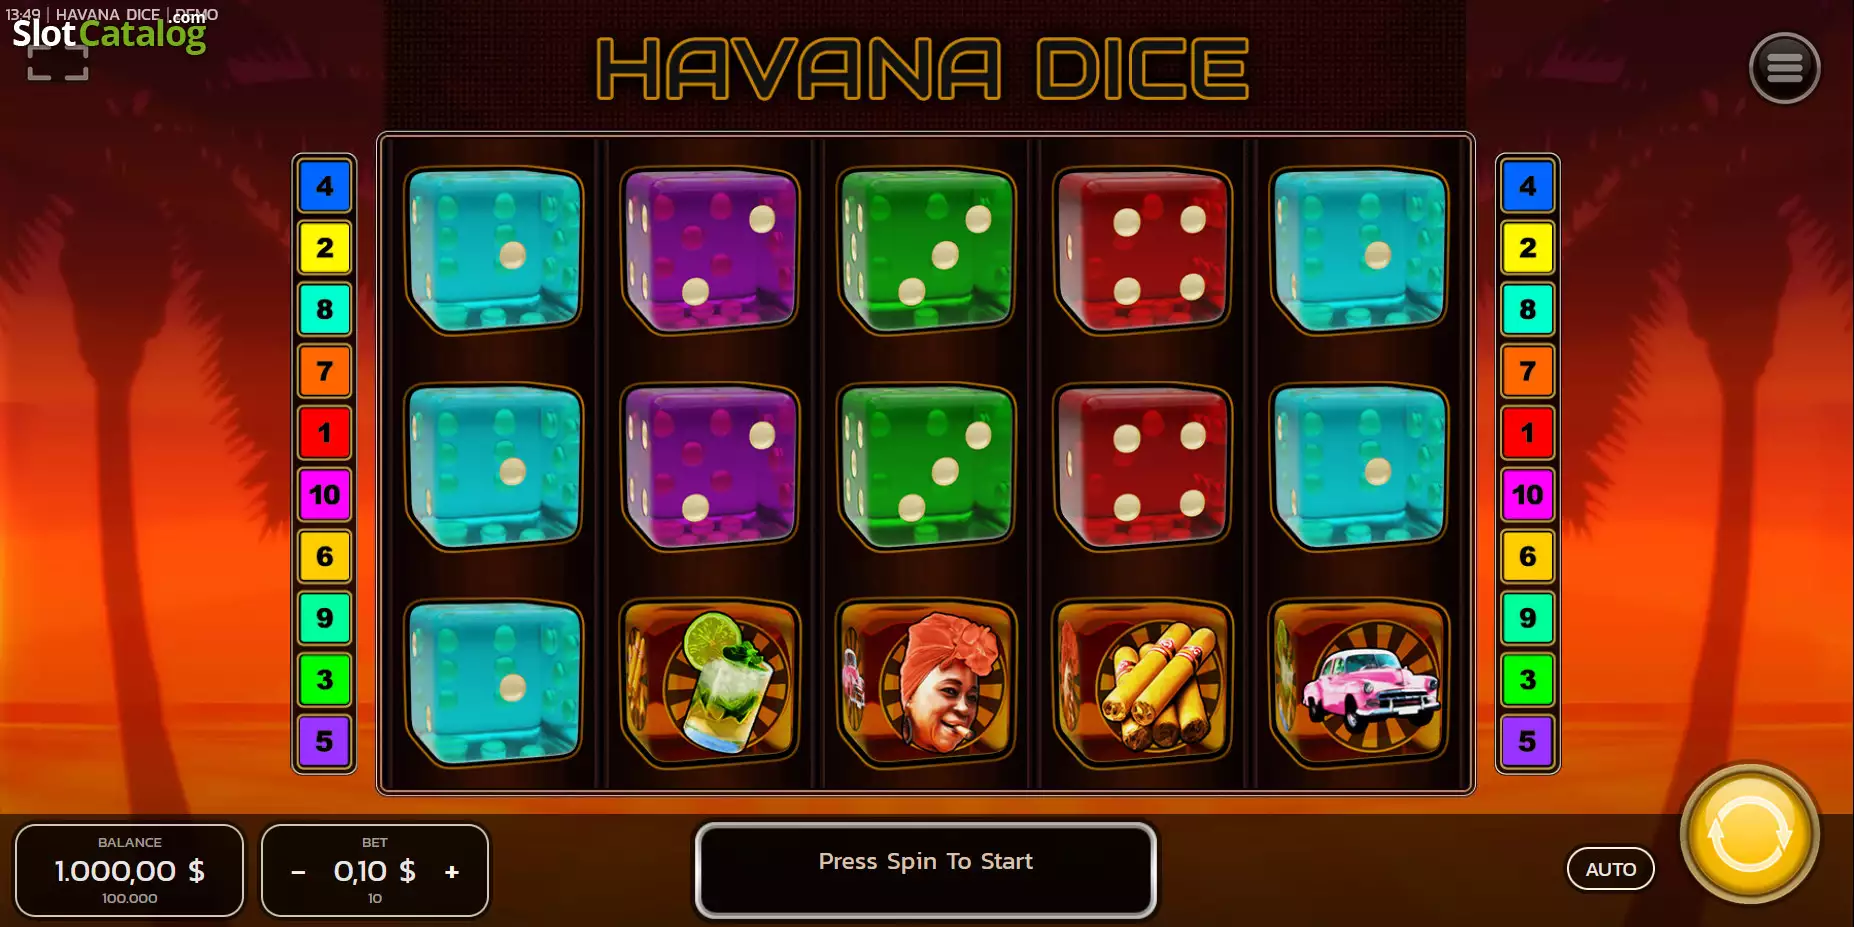
Task: Select left payline 4 indicator
Action: point(324,186)
